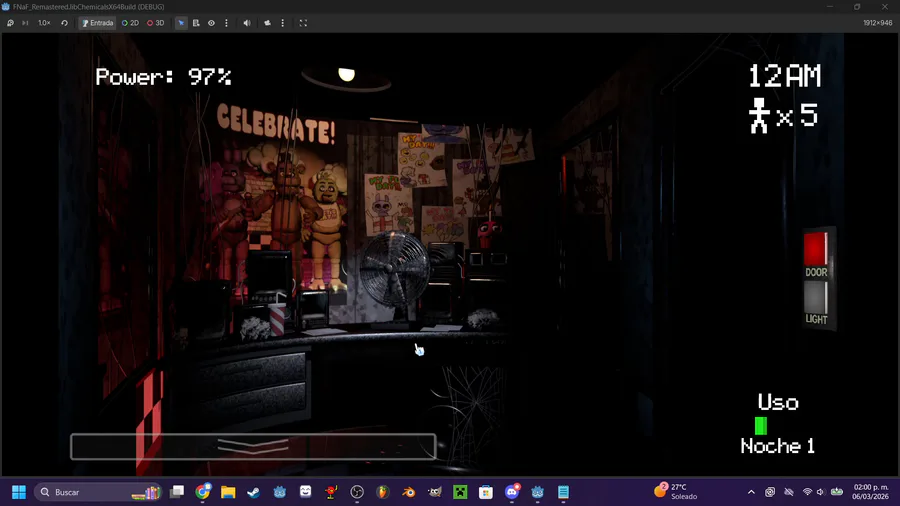The image size is (900, 506).
Task: Open the white face app icon in taskbar
Action: coord(305,492)
